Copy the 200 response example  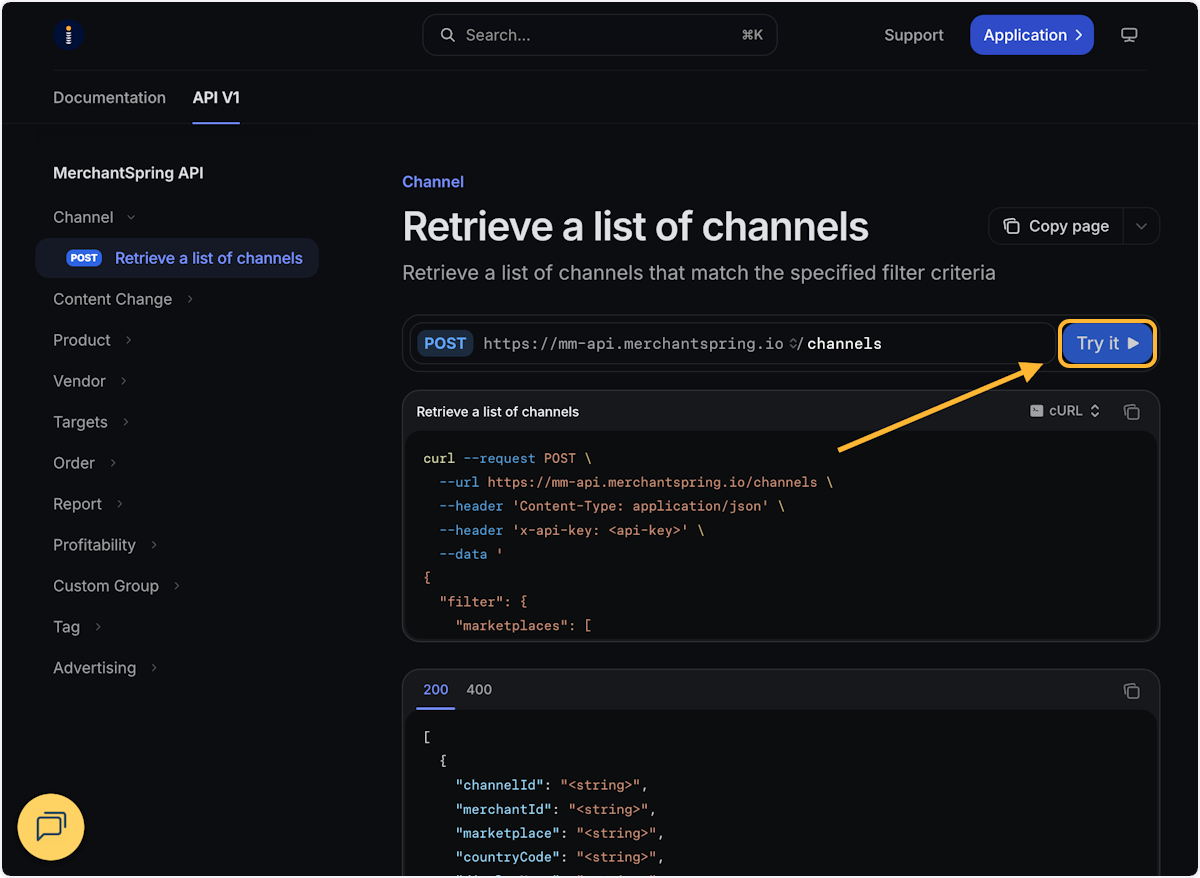1131,690
